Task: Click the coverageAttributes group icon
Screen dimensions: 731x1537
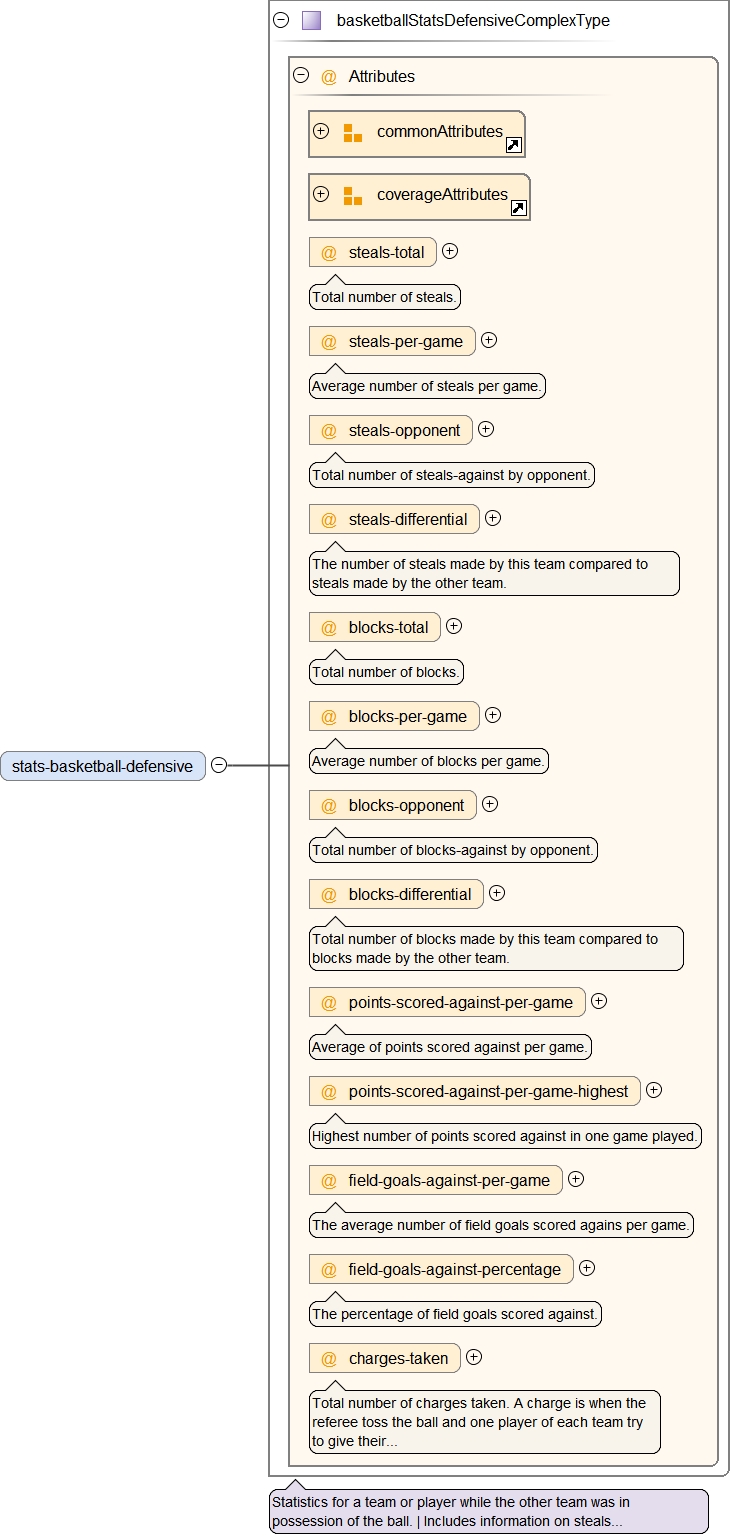Action: pyautogui.click(x=353, y=196)
